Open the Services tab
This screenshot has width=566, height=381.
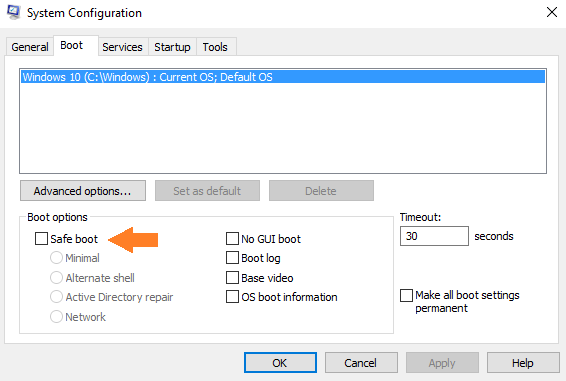coord(122,47)
